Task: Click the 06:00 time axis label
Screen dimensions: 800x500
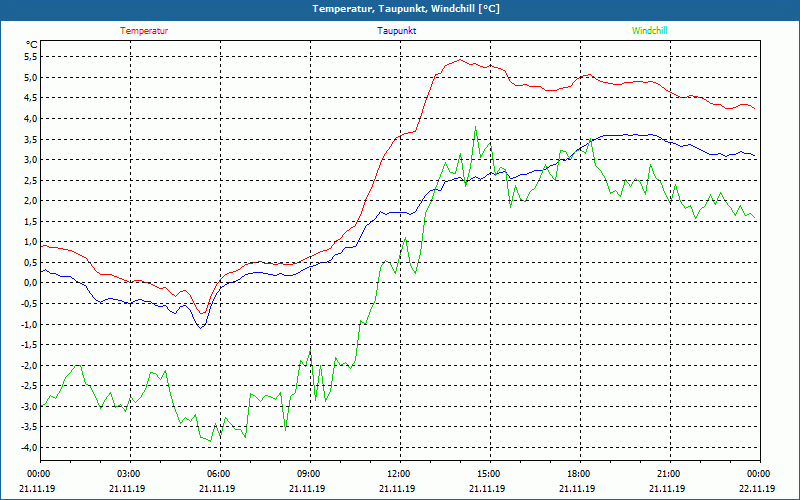Action: pyautogui.click(x=218, y=474)
